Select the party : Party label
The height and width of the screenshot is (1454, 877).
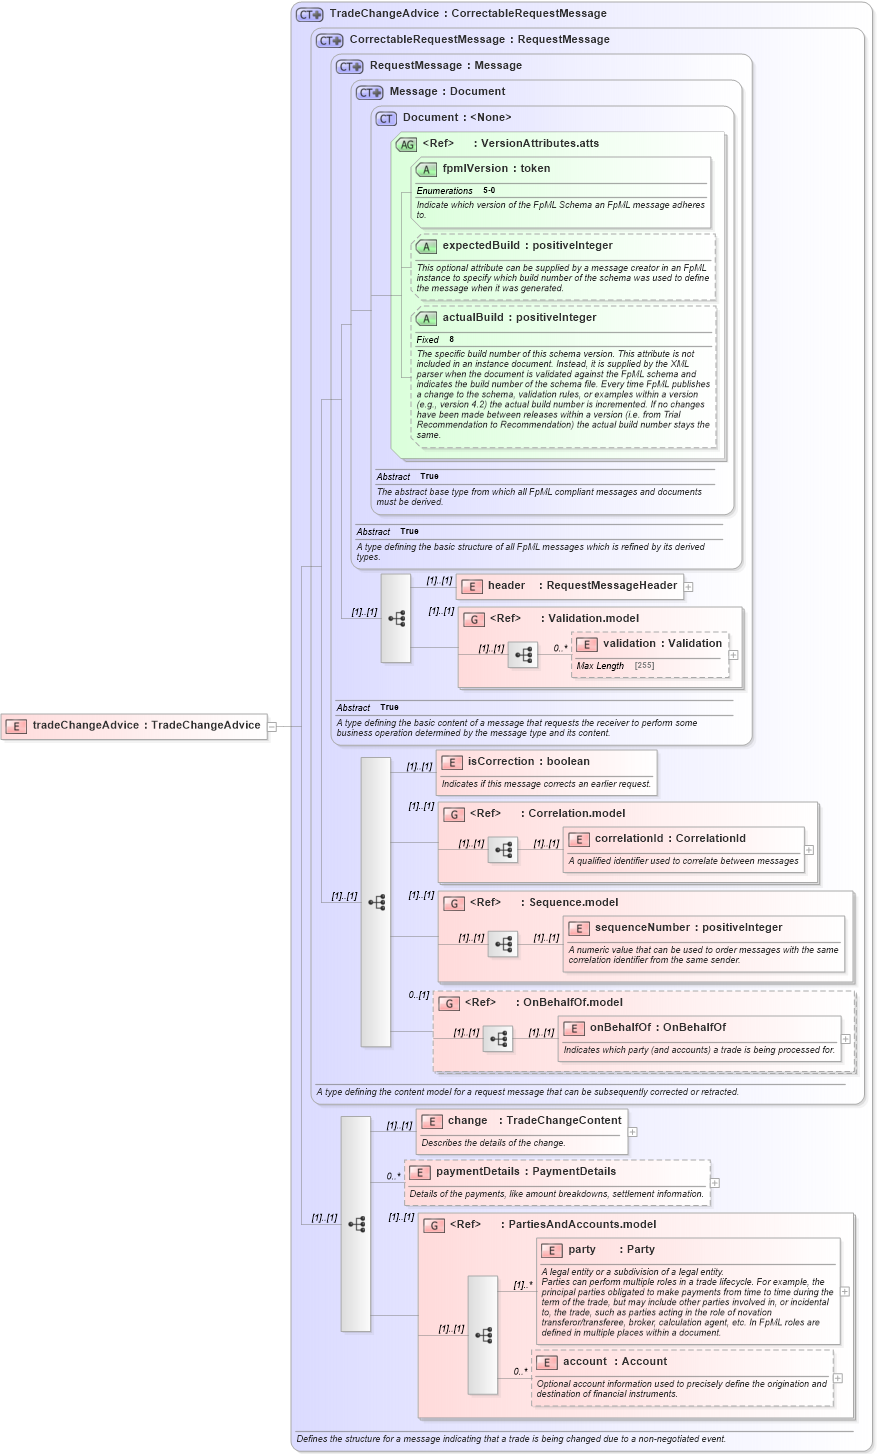click(612, 1250)
